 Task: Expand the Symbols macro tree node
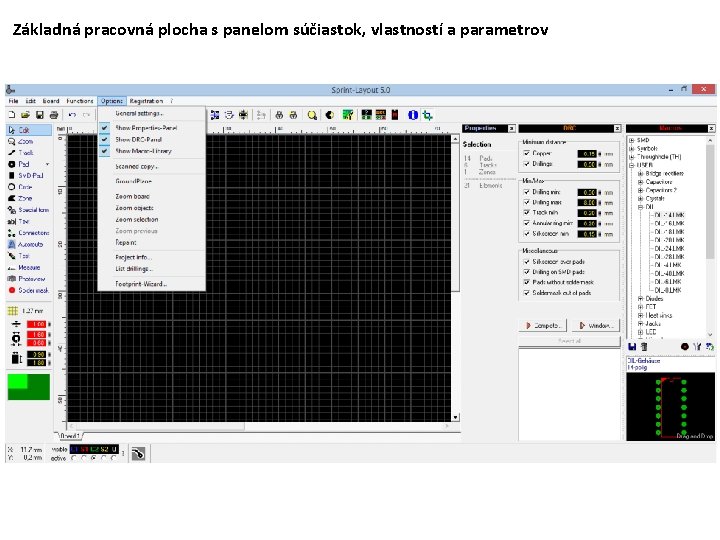point(632,149)
